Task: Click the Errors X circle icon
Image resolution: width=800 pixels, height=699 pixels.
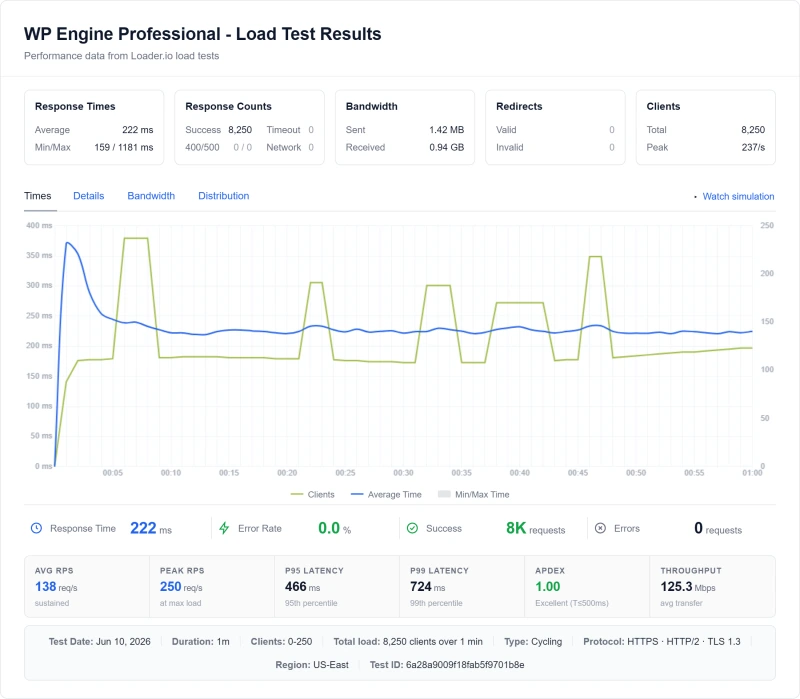Action: click(x=601, y=528)
